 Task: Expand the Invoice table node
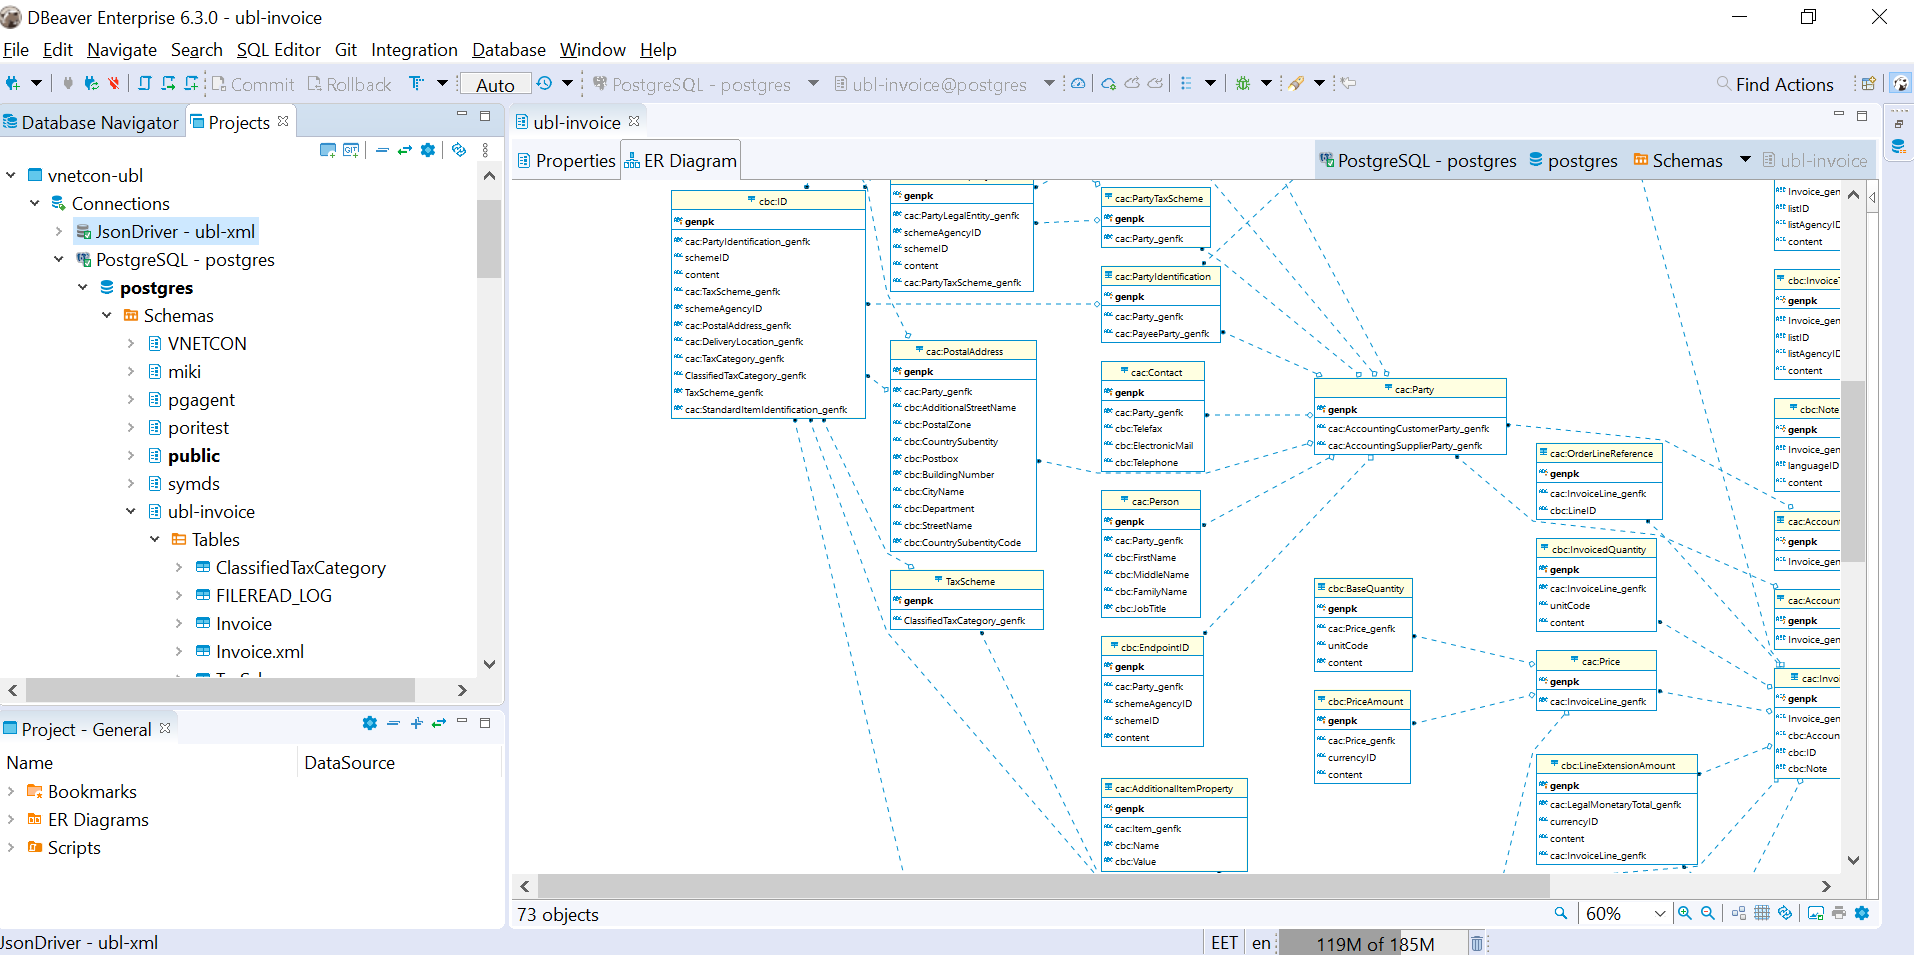[x=181, y=623]
